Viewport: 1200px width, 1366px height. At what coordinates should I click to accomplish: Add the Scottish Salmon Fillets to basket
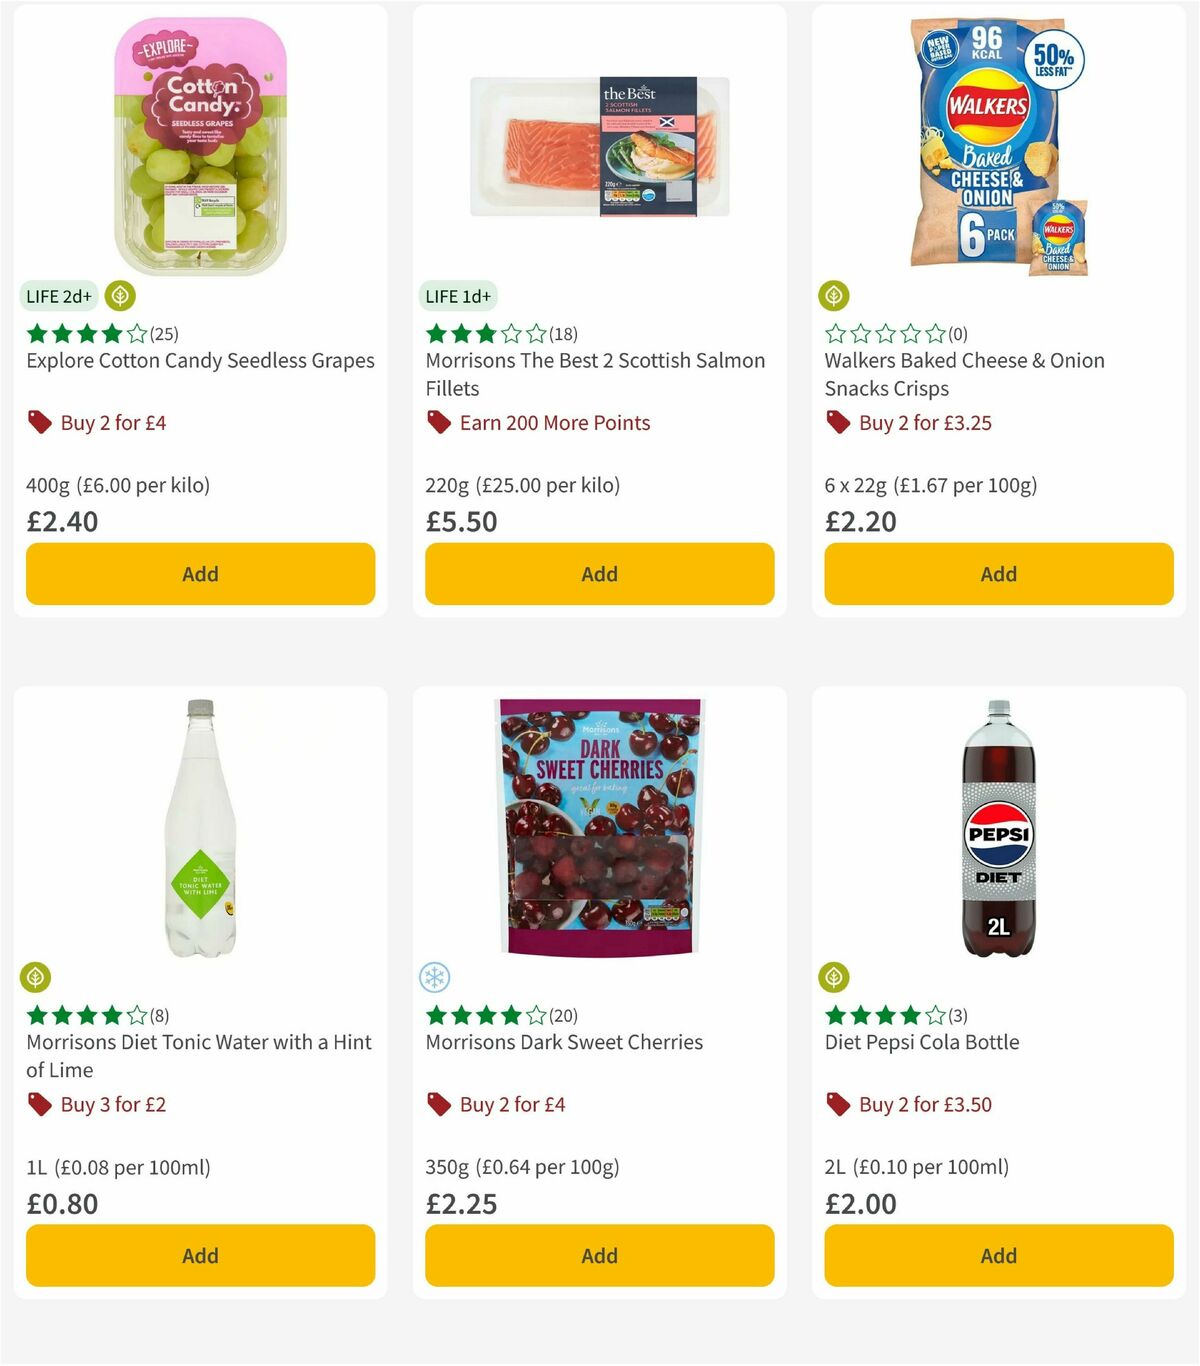(599, 573)
